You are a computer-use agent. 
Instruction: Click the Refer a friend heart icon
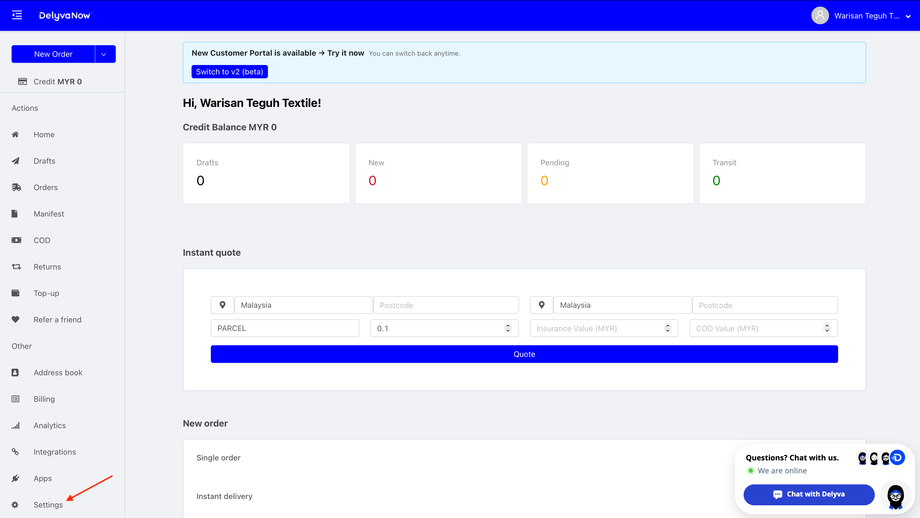[15, 320]
